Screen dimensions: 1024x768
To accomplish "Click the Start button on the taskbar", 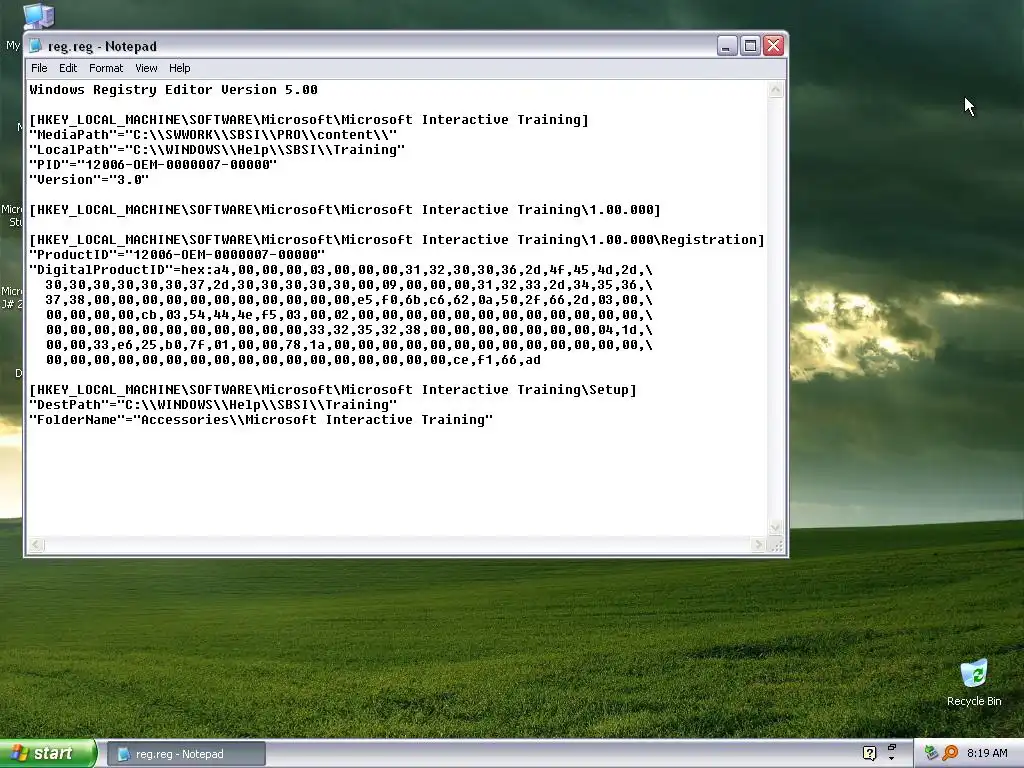I will point(48,754).
